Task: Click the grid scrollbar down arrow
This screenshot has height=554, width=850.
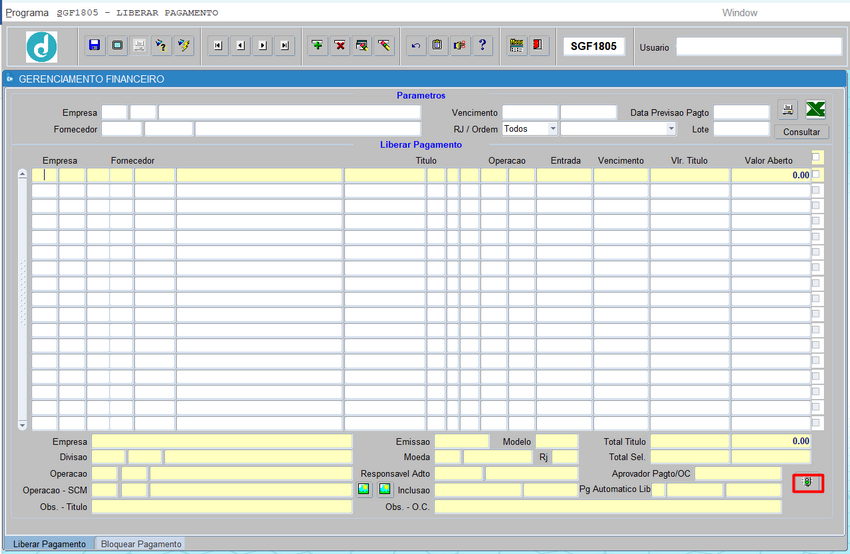Action: [22, 426]
